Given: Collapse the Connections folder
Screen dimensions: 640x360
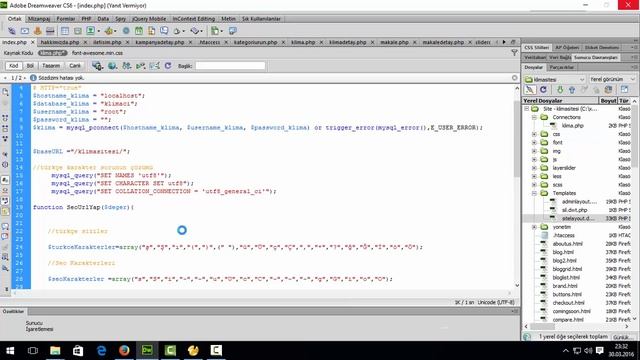Looking at the screenshot, I should (x=534, y=117).
